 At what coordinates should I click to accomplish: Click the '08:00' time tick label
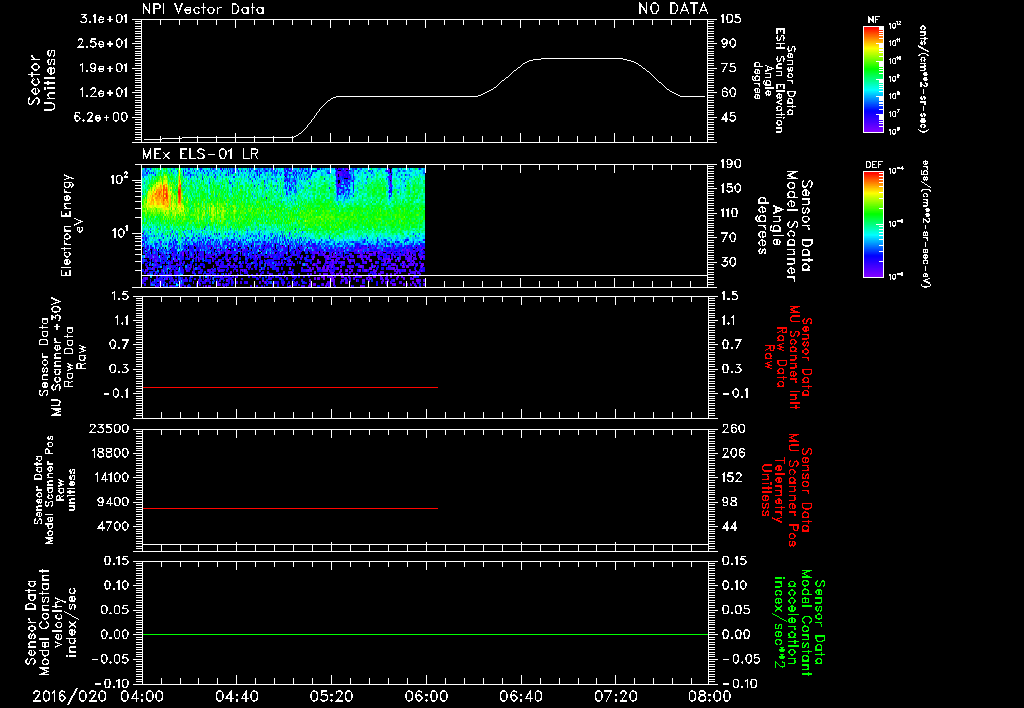point(710,696)
